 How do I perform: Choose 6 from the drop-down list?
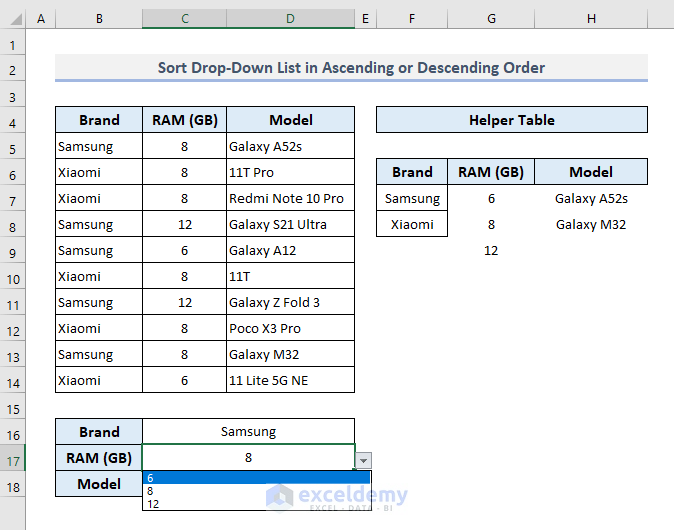click(257, 478)
